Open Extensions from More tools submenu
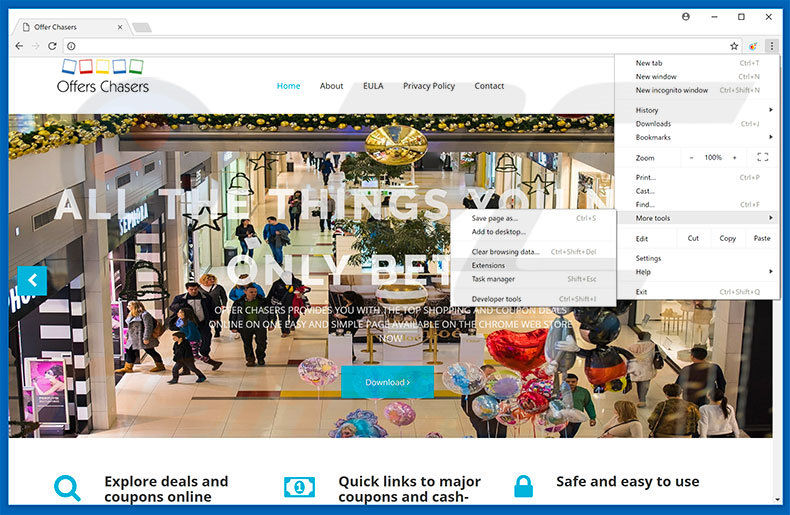The height and width of the screenshot is (515, 790). [x=533, y=265]
